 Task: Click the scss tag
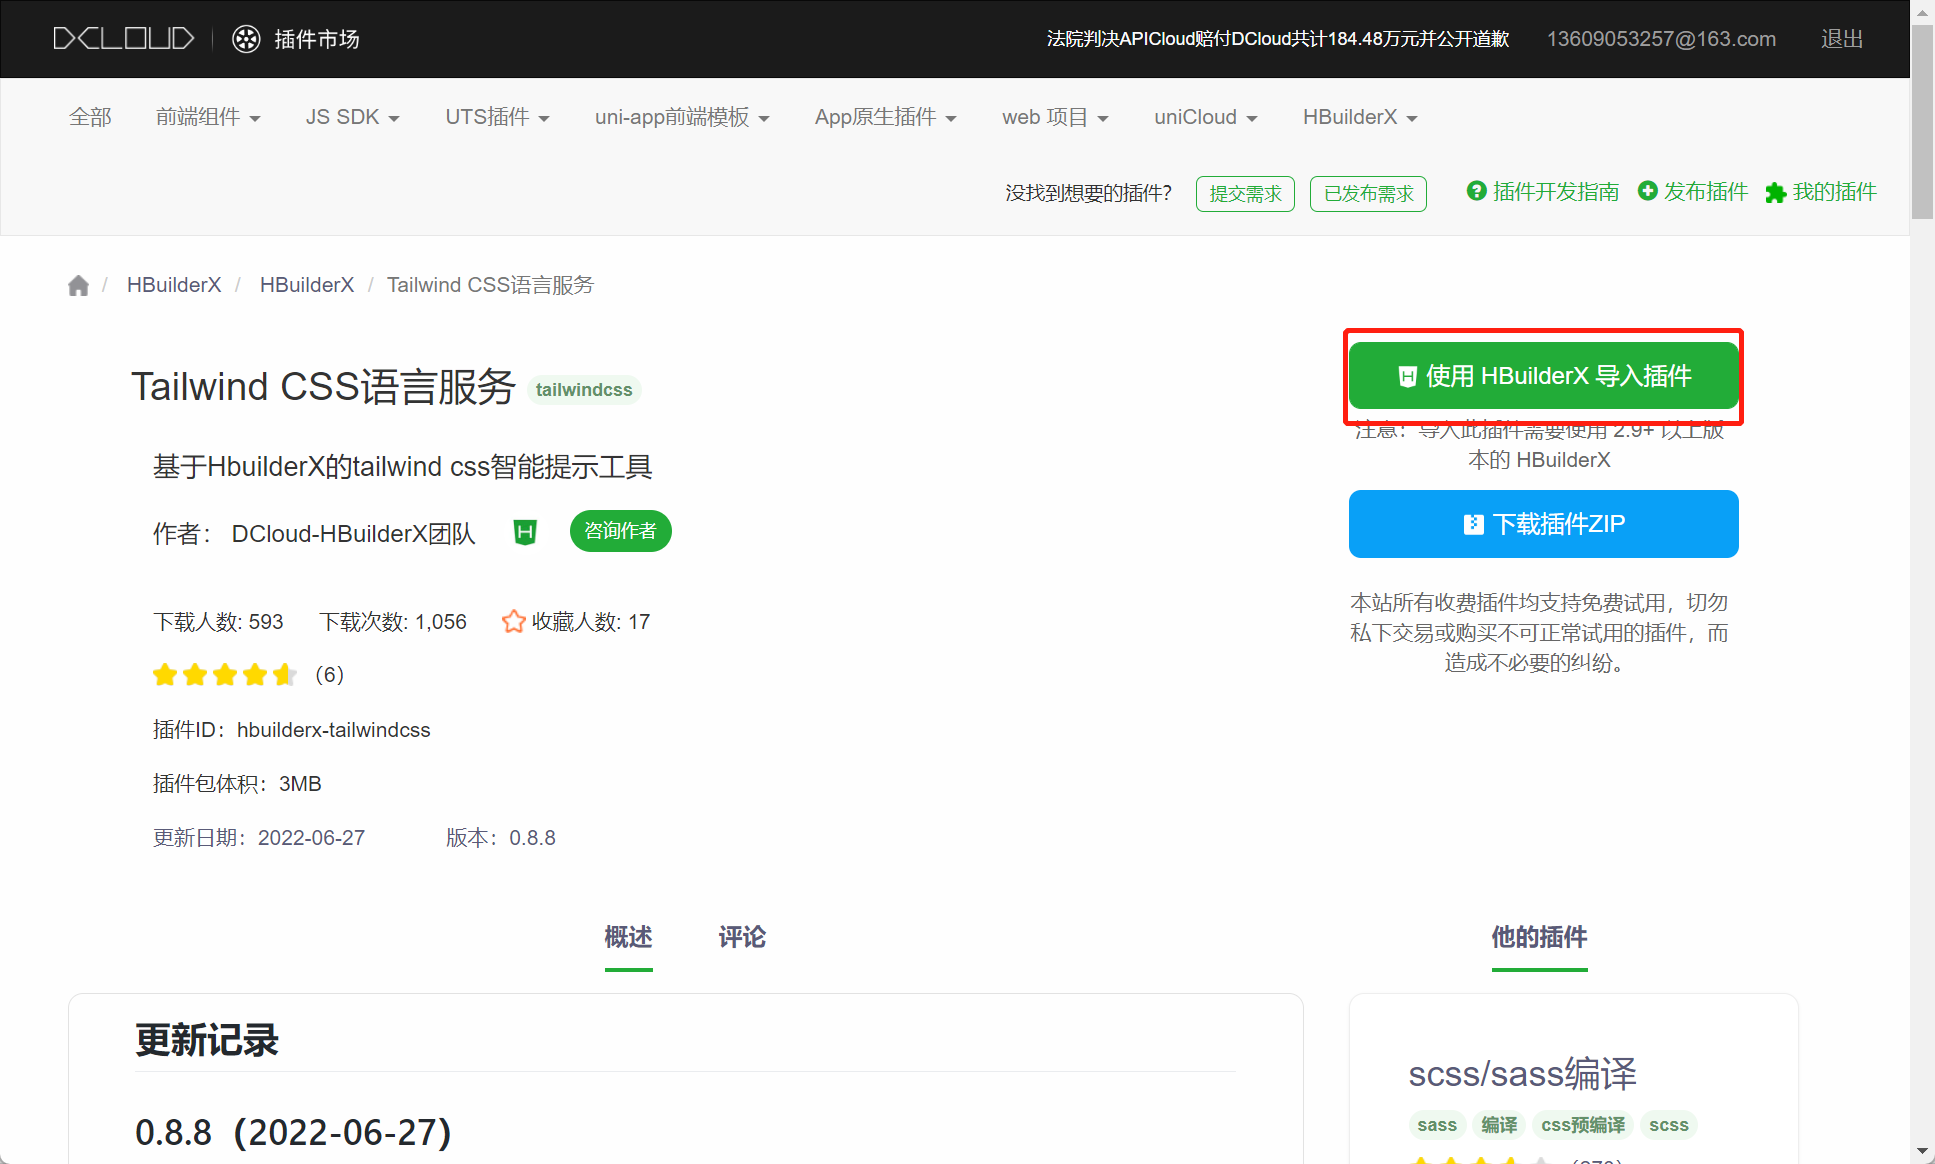1669,1125
